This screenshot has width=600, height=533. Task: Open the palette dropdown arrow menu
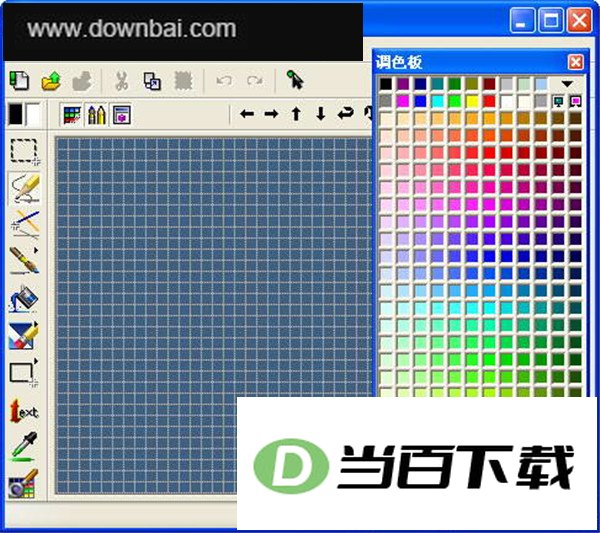pos(567,84)
